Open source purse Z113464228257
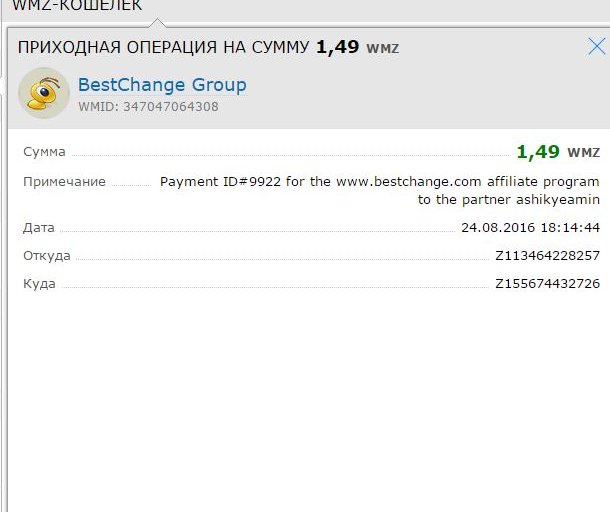This screenshot has height=512, width=610. coord(547,256)
